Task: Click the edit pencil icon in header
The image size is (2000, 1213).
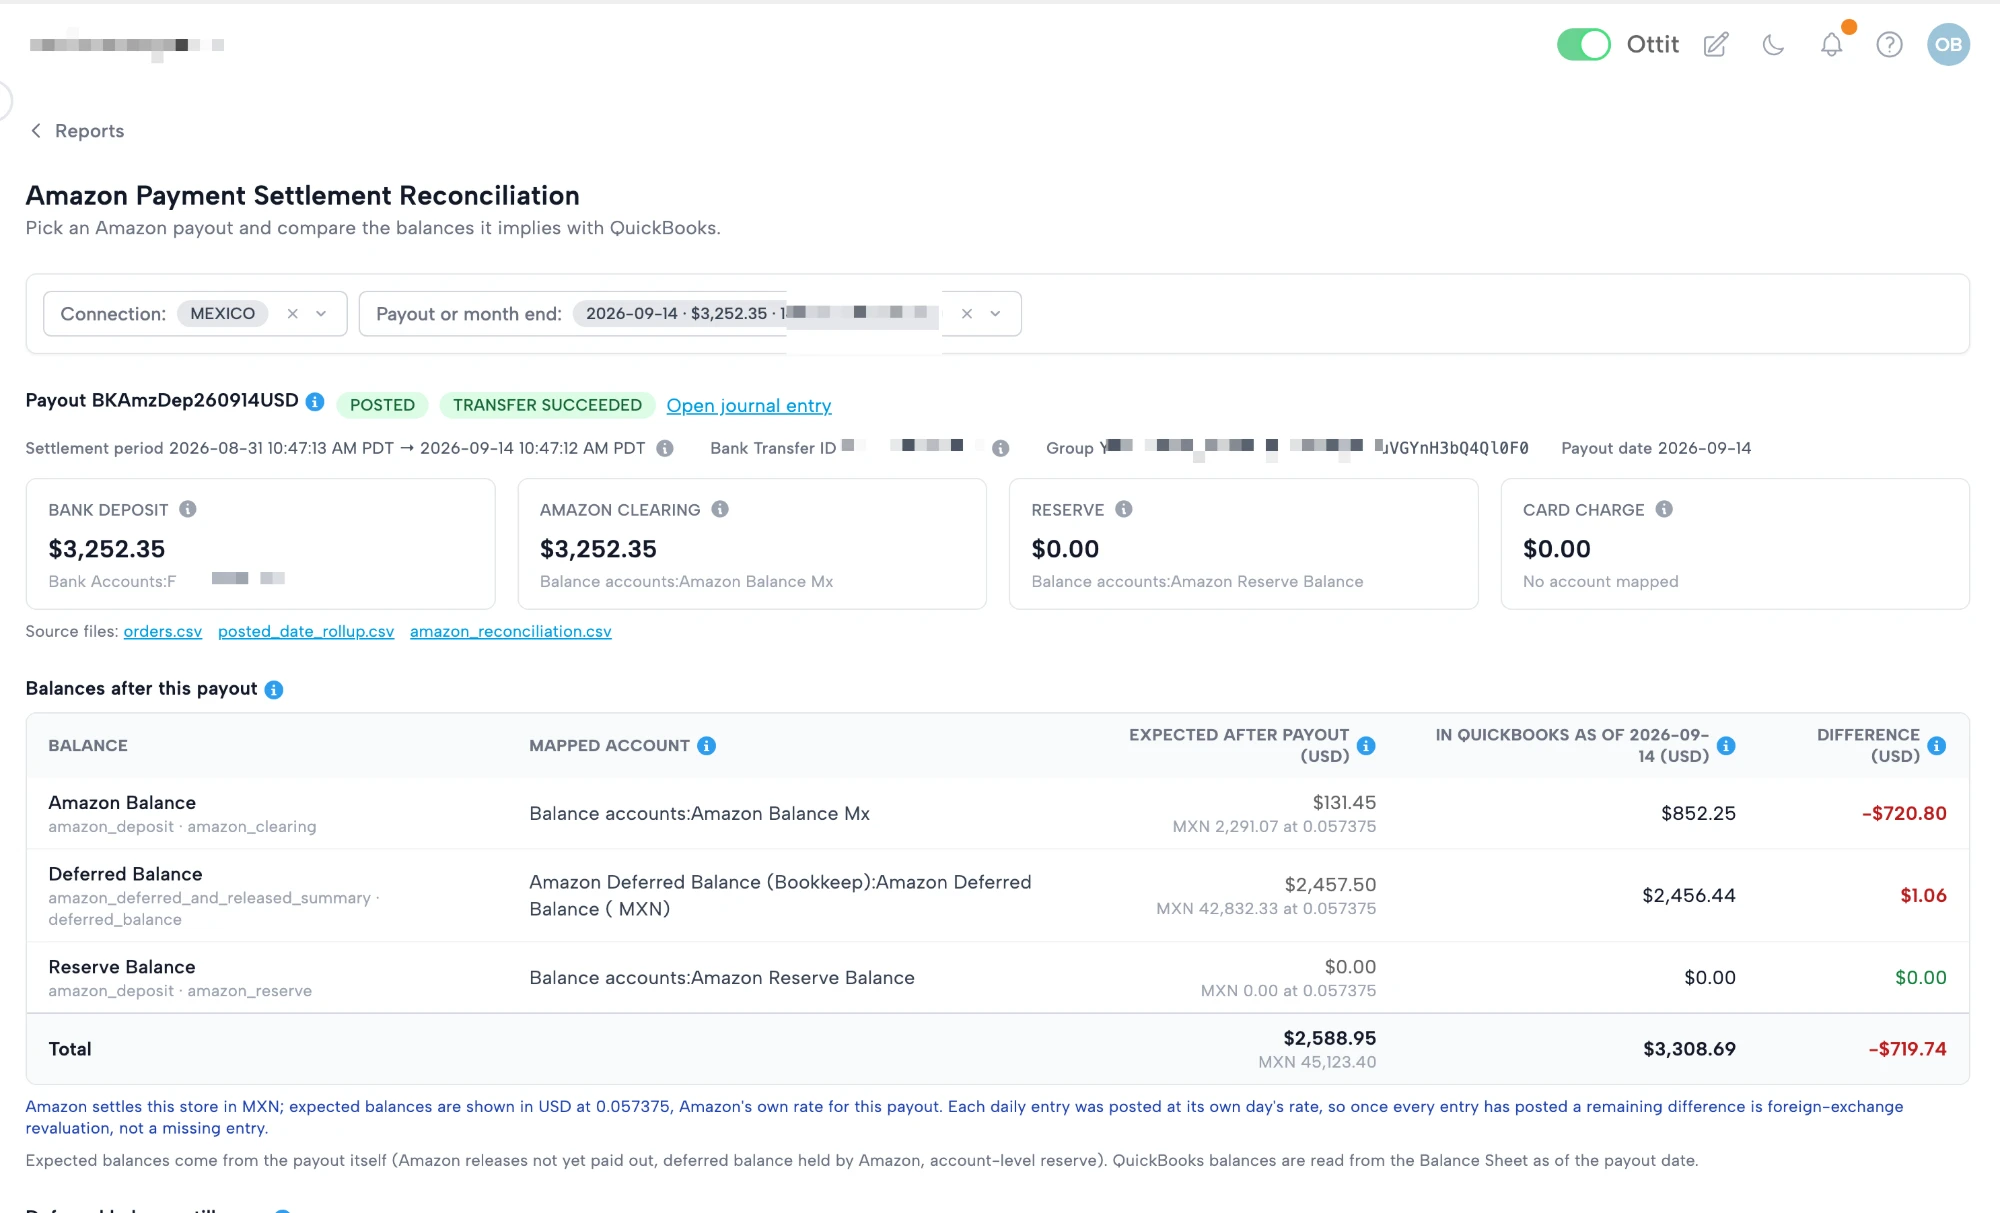Action: click(1716, 44)
